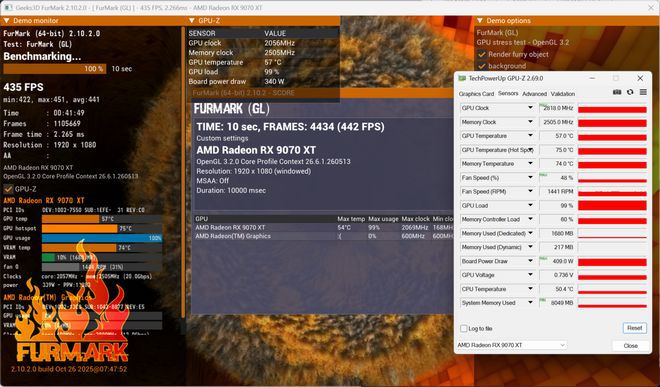Click the FurMark title bar application icon
This screenshot has width=660, height=387.
(8, 8)
